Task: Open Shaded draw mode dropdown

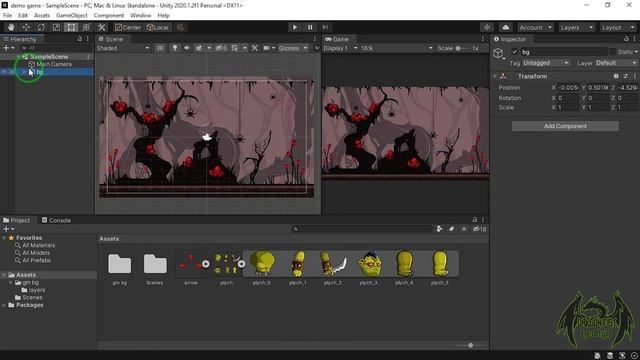Action: (x=123, y=48)
